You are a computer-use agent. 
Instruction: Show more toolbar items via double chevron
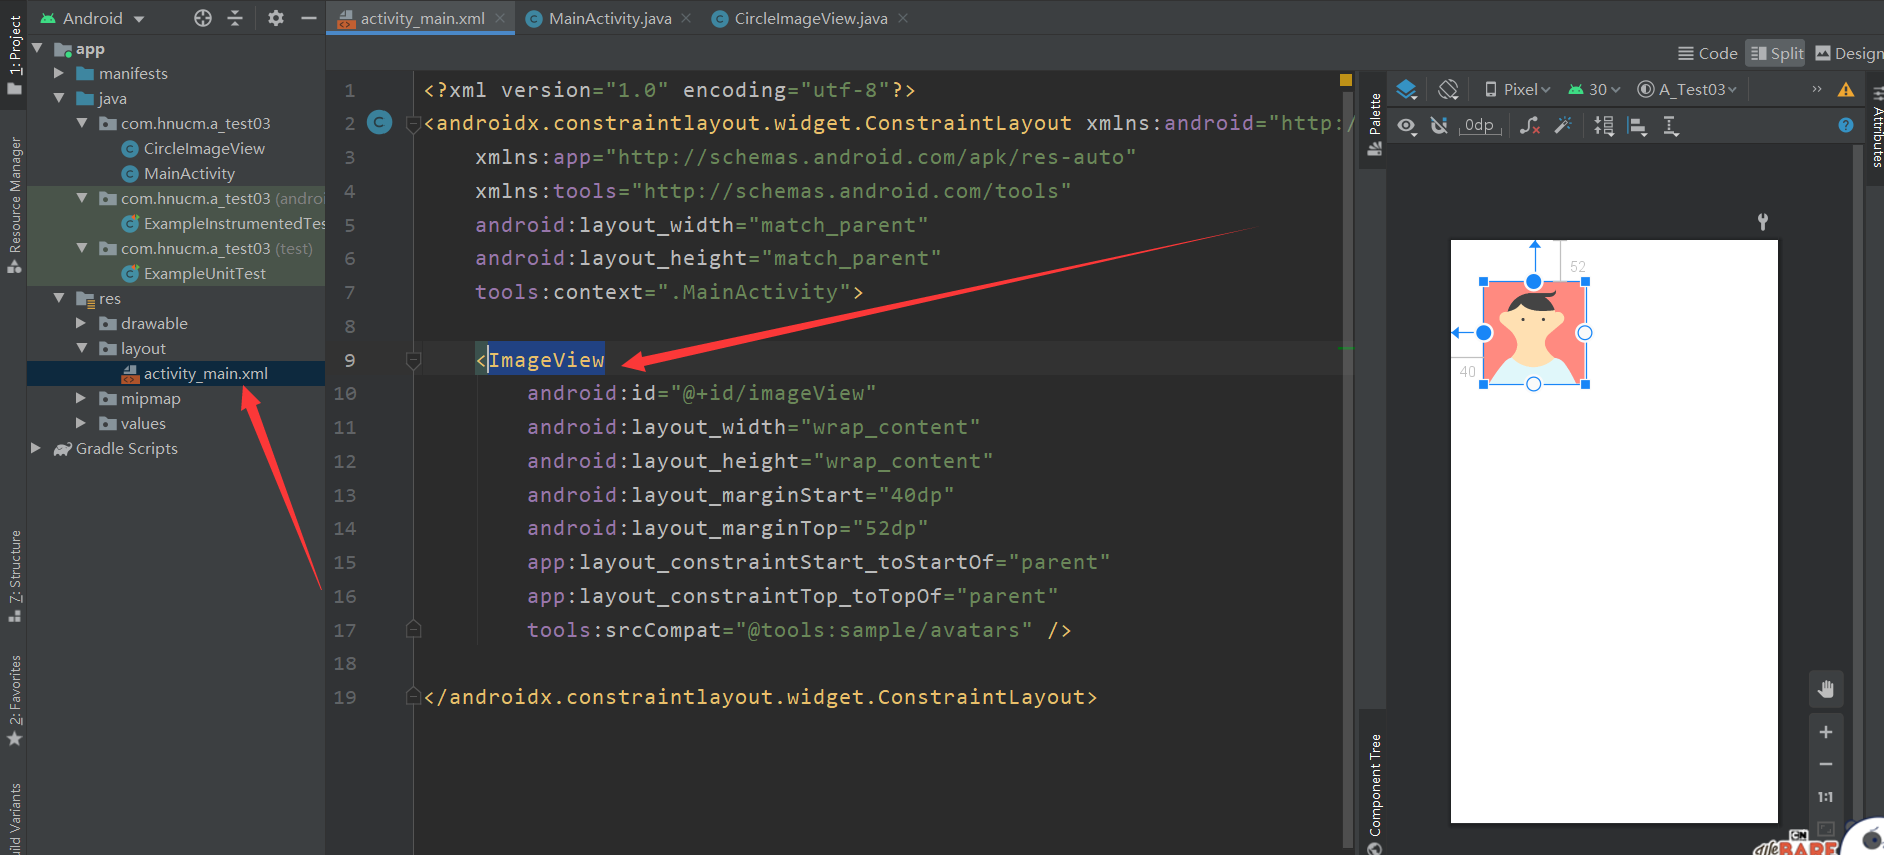tap(1817, 90)
